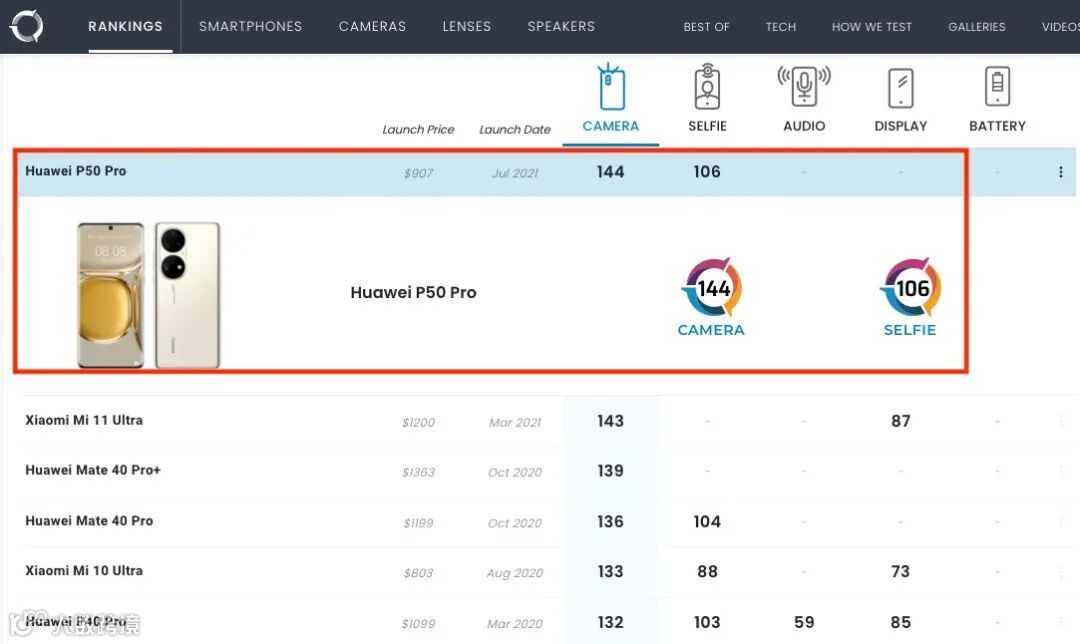
Task: Open the Rankings tab
Action: click(x=125, y=26)
